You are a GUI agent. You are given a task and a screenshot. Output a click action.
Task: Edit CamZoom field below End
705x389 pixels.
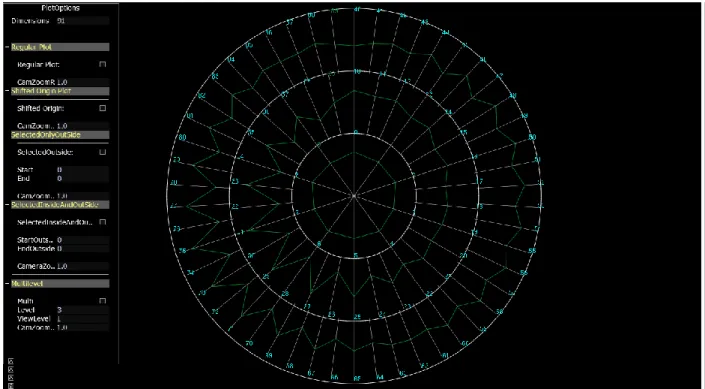click(x=83, y=196)
